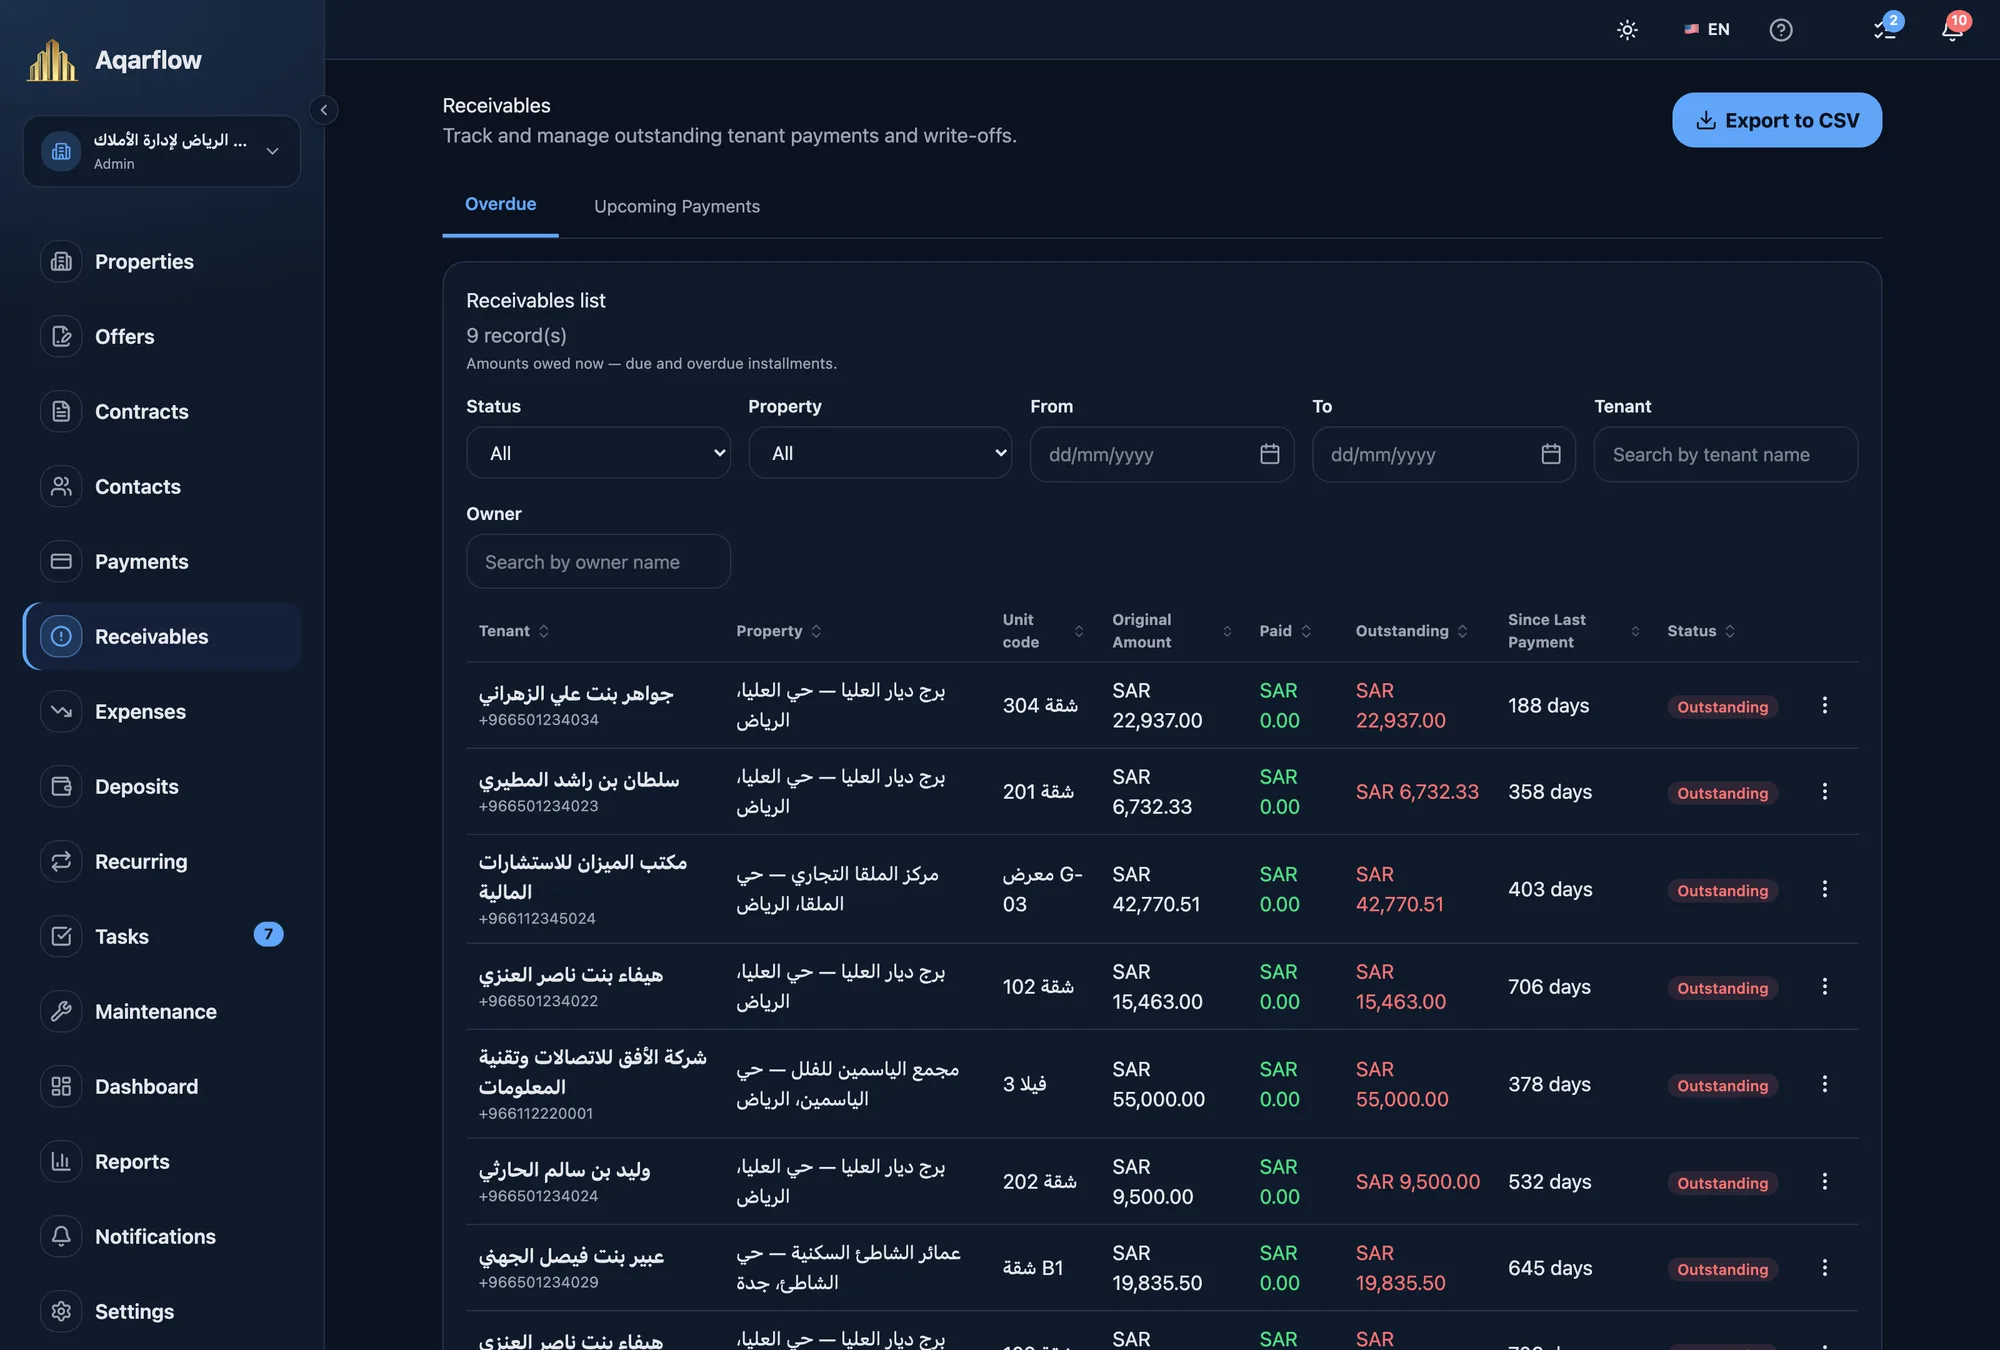The image size is (2000, 1350).
Task: Select Receivables in the sidebar
Action: tap(162, 636)
